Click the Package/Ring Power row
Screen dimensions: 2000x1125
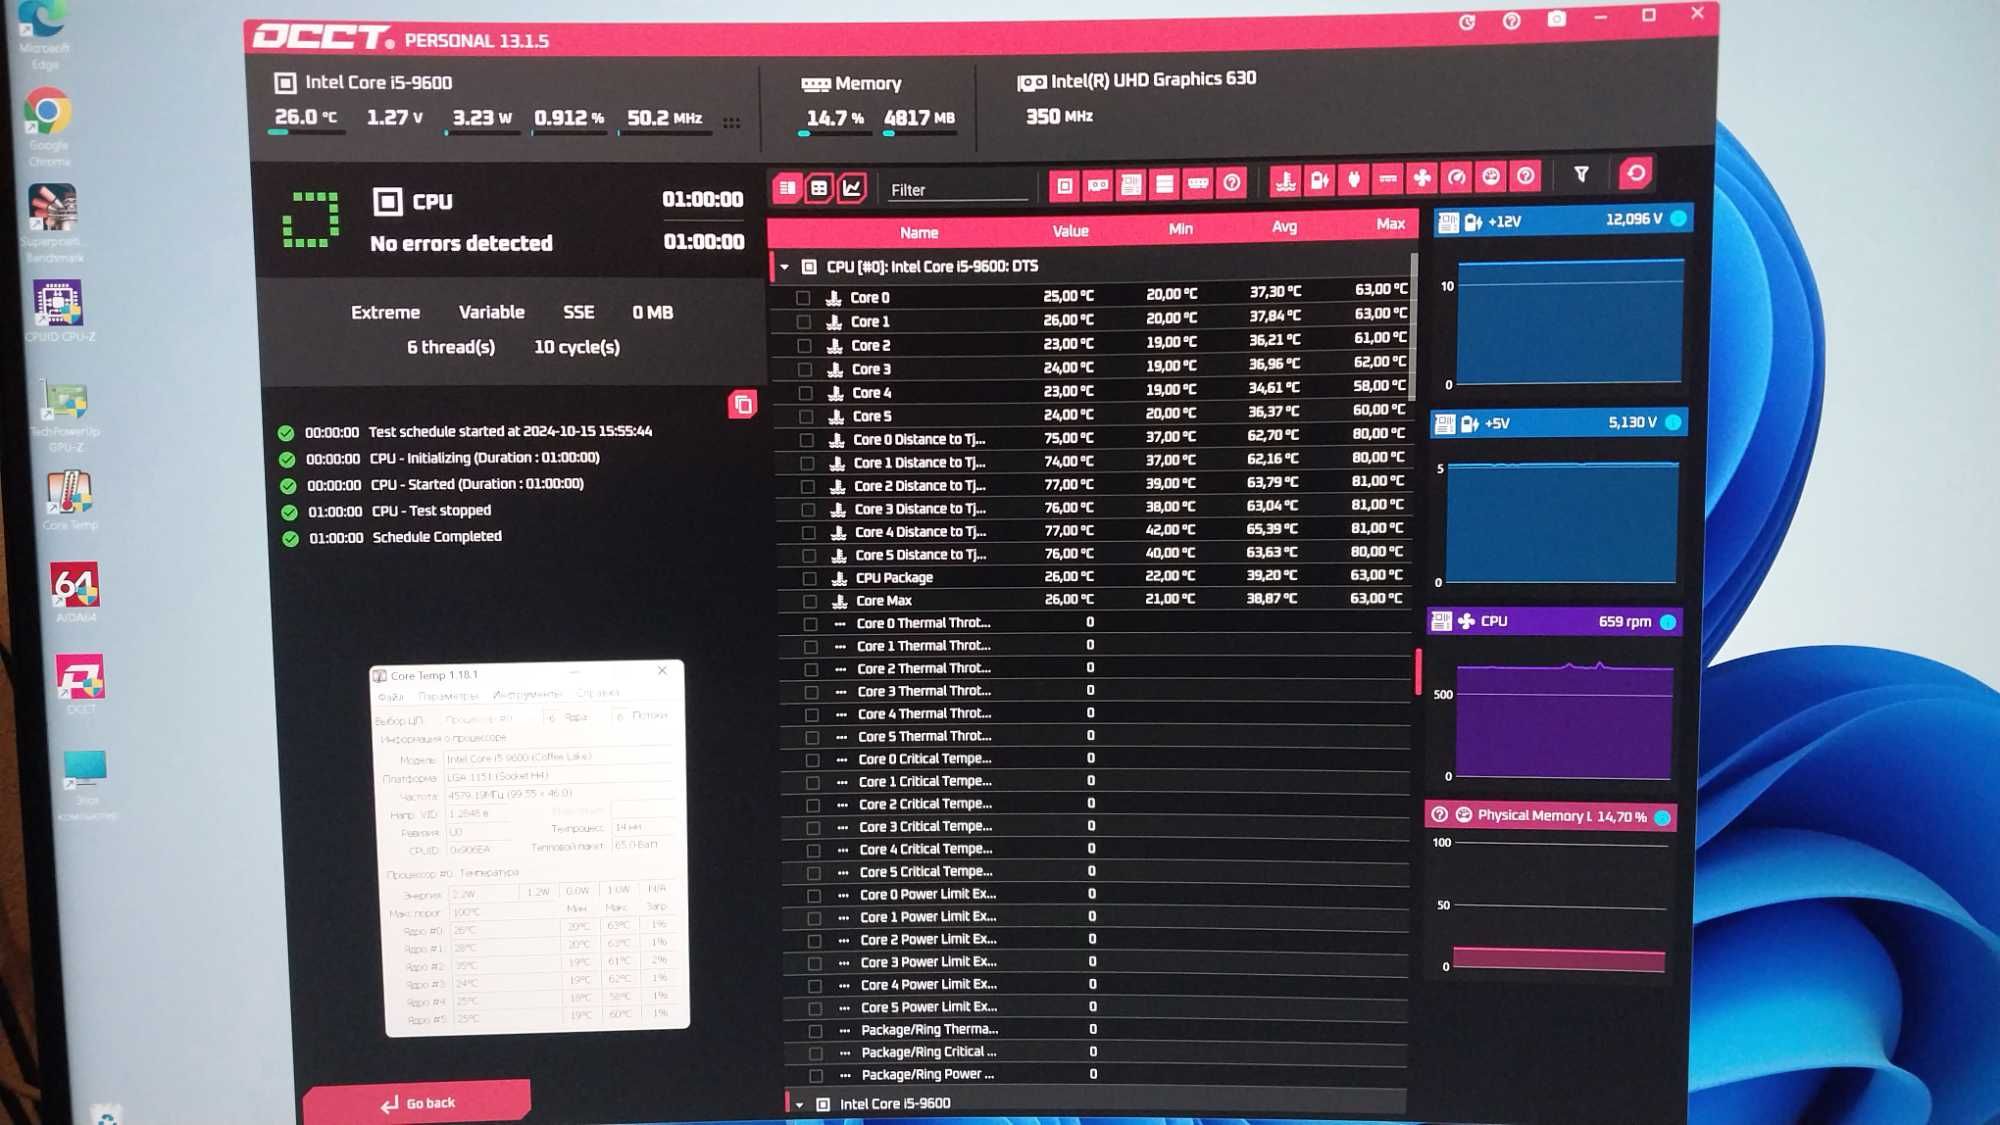point(1096,1075)
